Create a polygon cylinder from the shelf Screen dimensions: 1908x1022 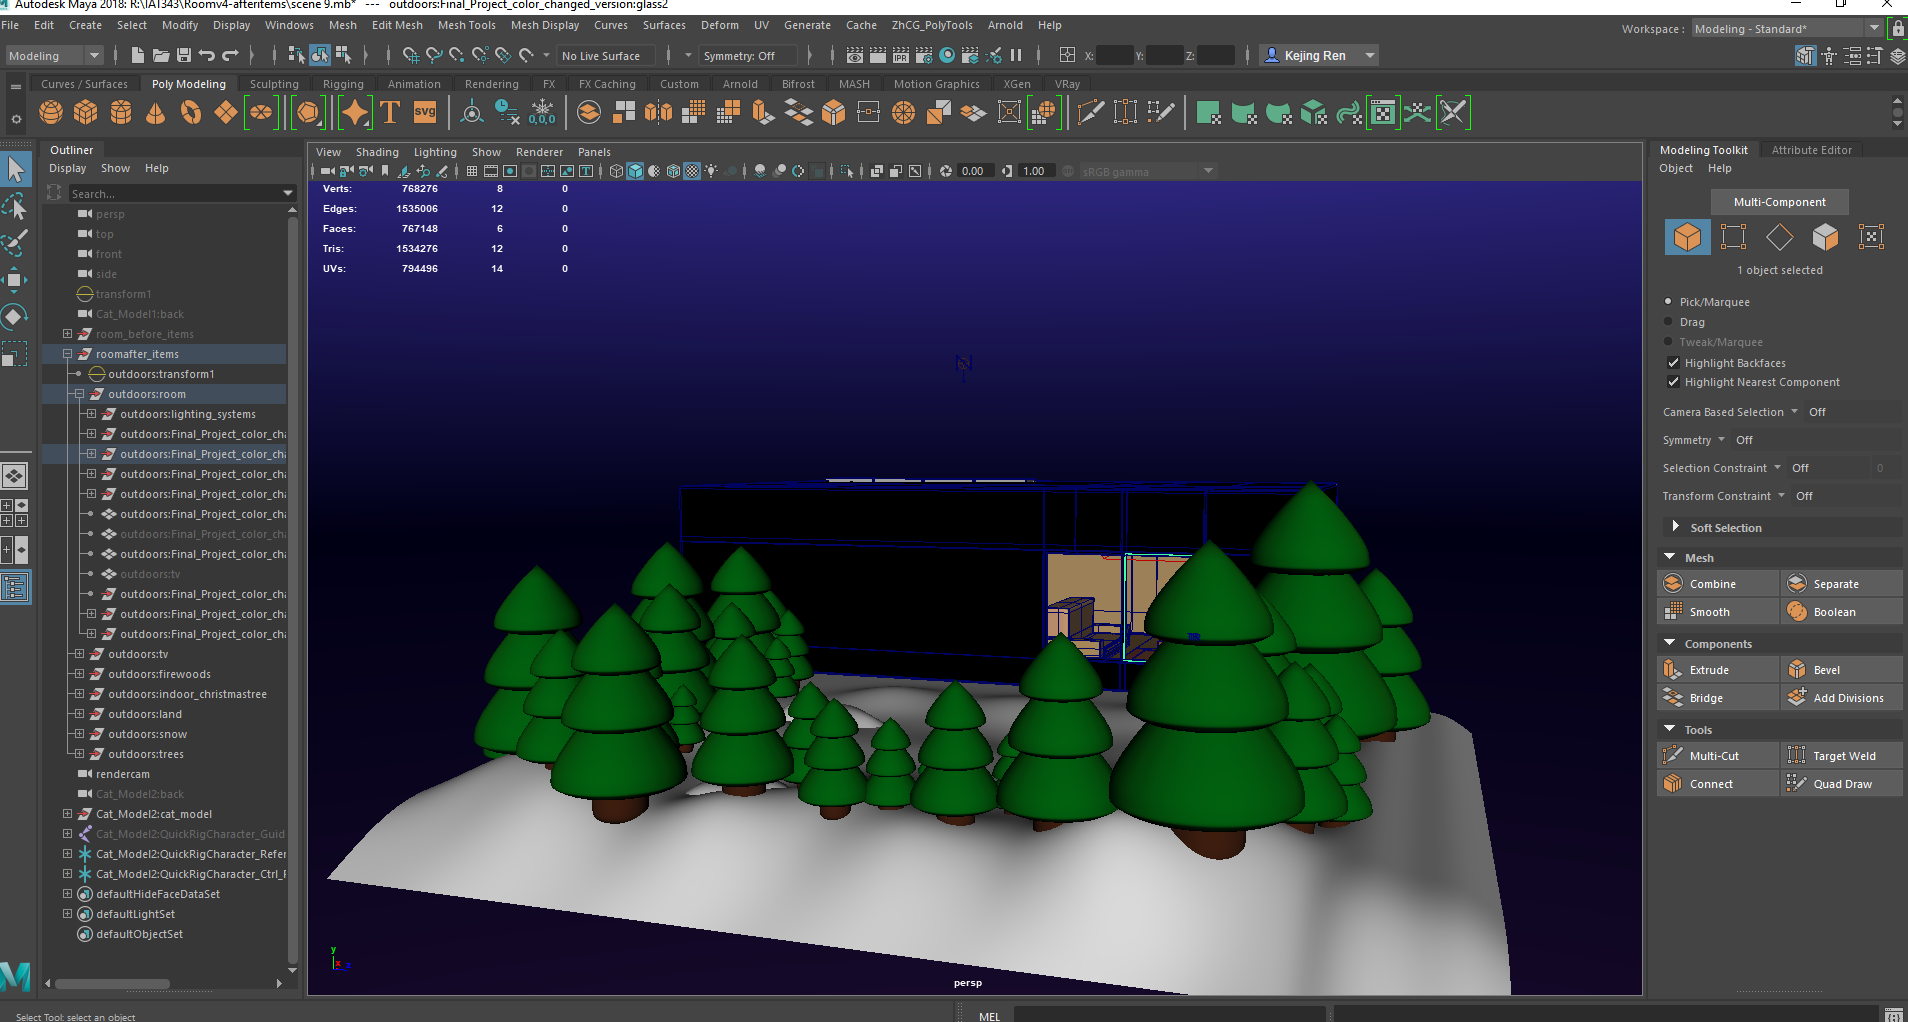[x=121, y=113]
